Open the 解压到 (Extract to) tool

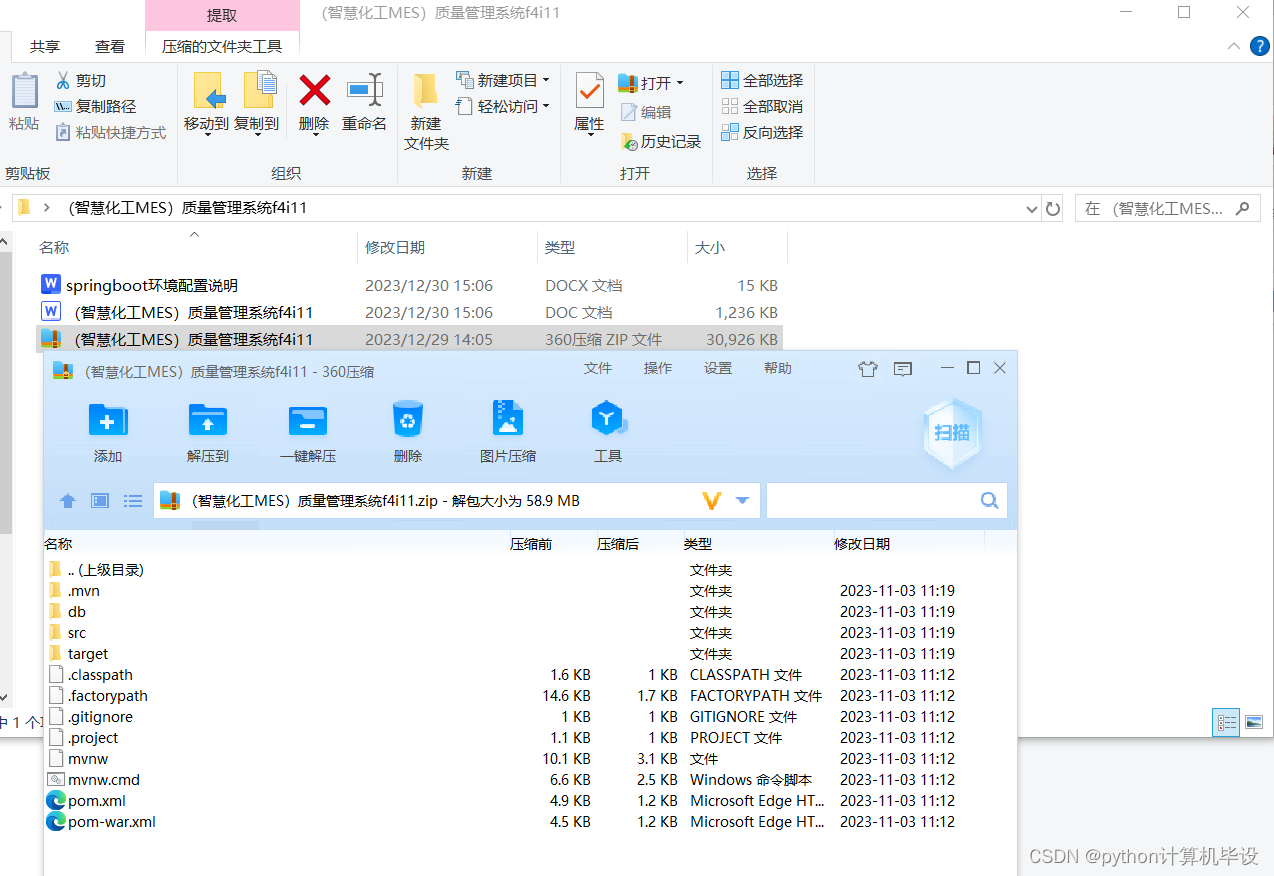tap(207, 430)
